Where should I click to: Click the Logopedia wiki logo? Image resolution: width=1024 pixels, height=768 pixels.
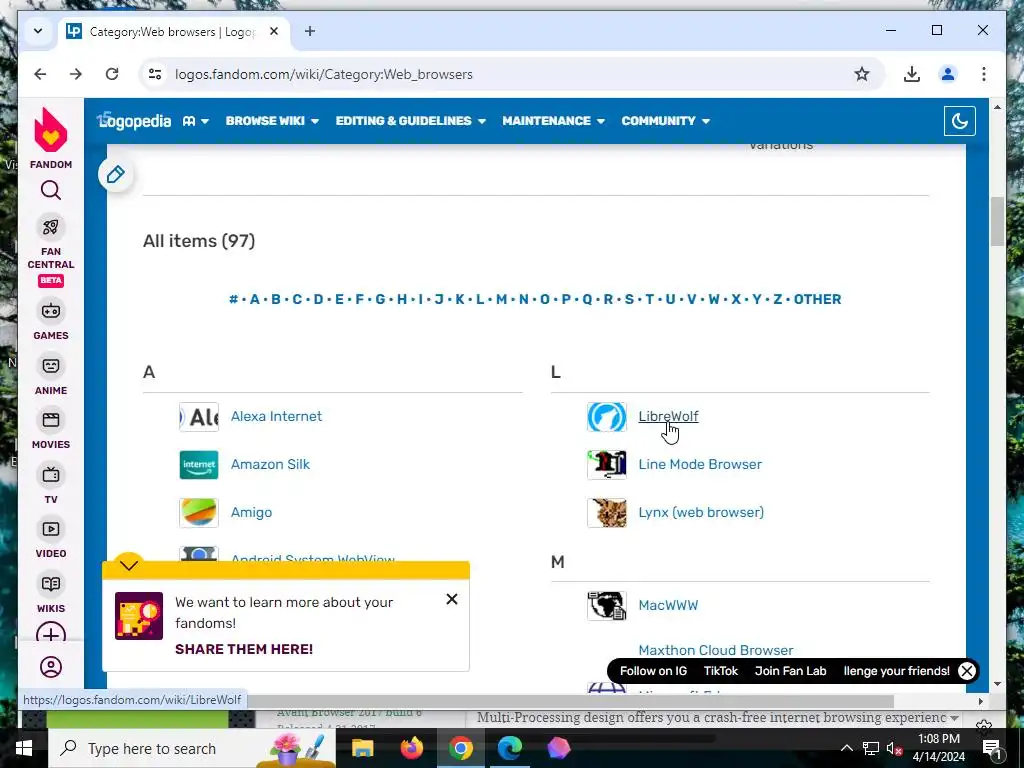(x=134, y=121)
